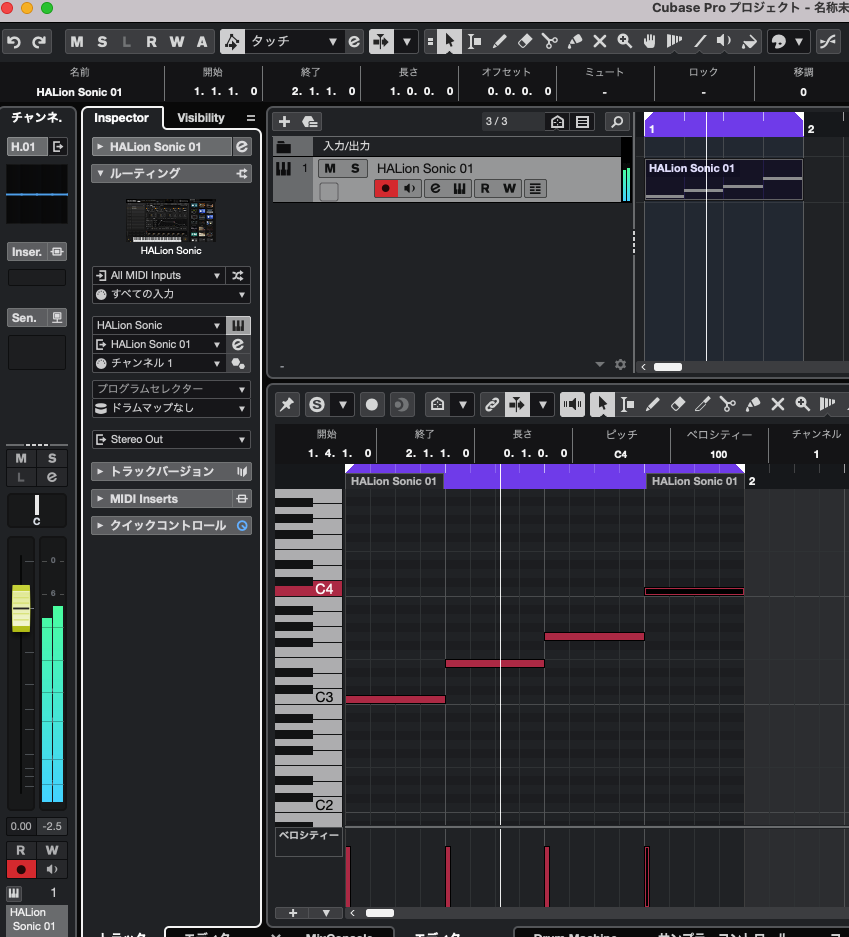
Task: Select the Glue tool in the top toolbar
Action: pos(575,41)
